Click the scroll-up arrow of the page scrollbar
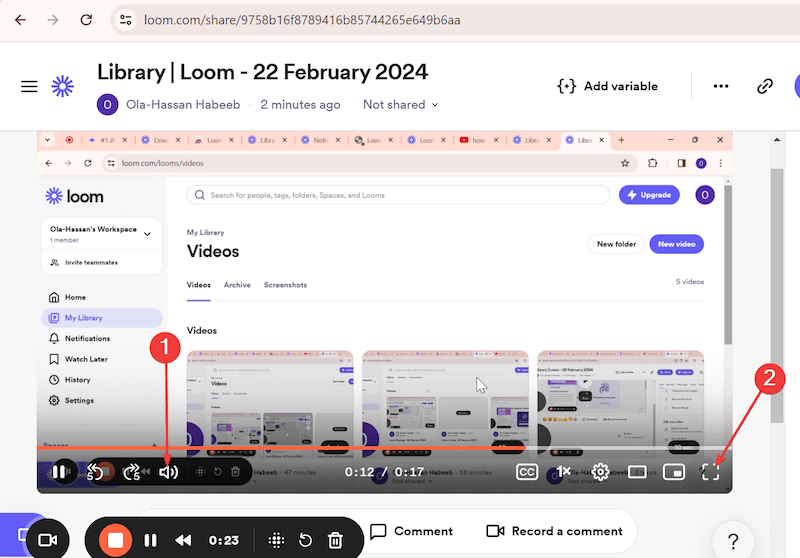 (777, 139)
